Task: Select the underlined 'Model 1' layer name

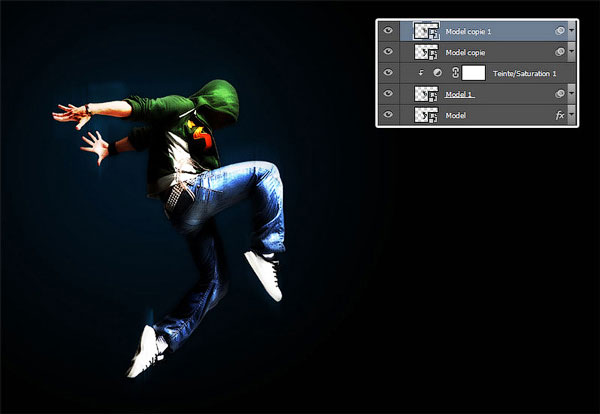Action: (459, 94)
